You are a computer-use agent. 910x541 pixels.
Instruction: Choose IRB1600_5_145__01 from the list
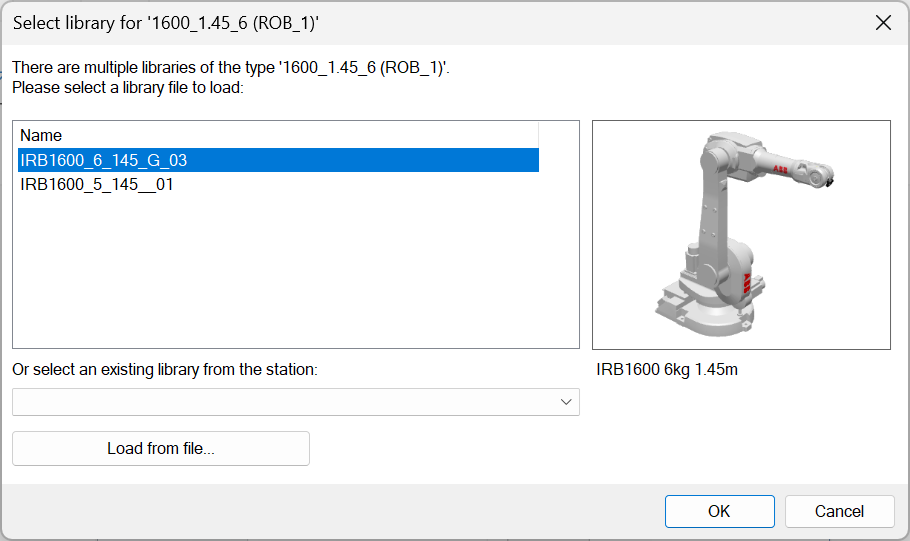point(97,184)
